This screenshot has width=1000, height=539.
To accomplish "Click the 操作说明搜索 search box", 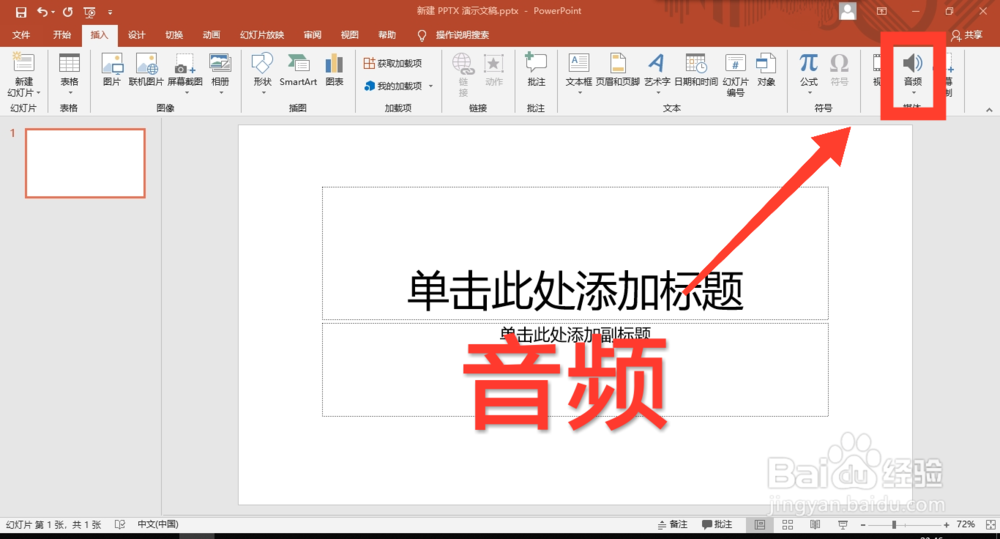I will pos(462,35).
